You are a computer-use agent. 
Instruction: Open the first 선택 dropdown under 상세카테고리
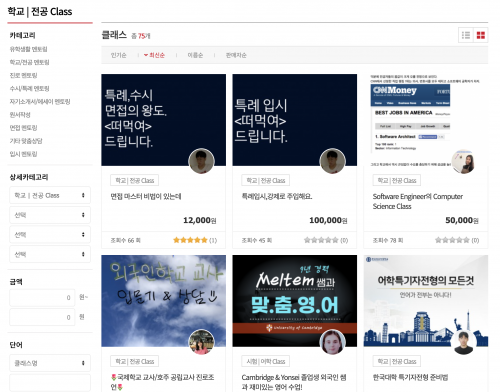[x=50, y=215]
